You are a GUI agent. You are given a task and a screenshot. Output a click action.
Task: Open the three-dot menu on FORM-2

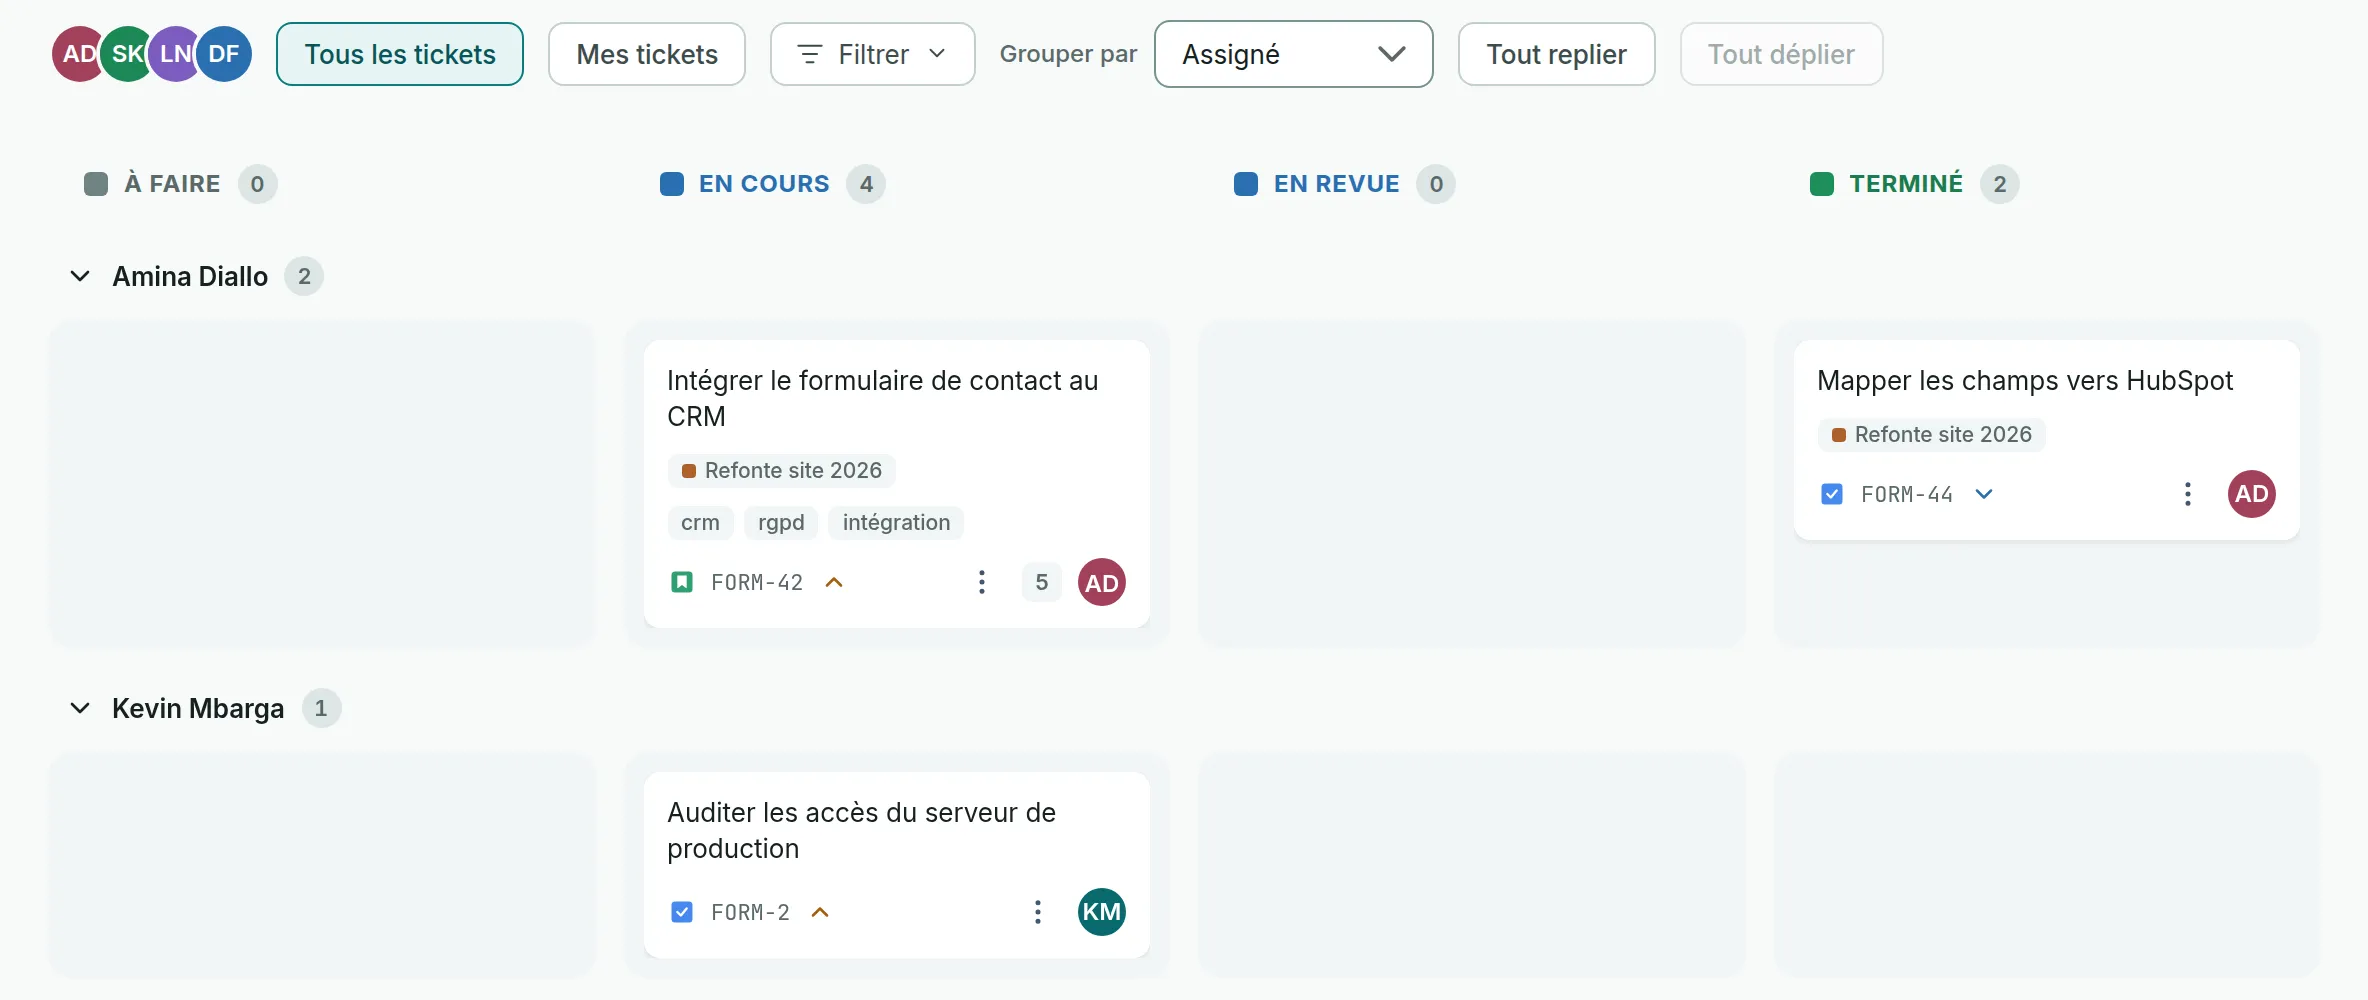1038,912
